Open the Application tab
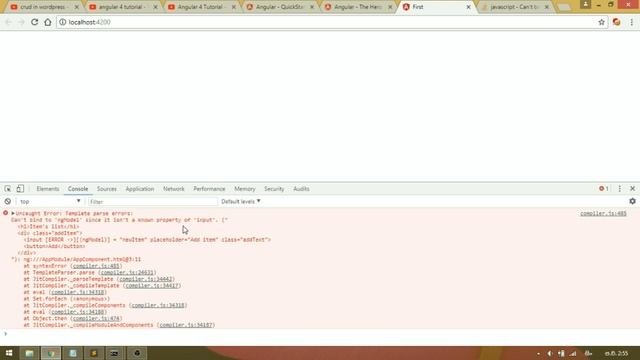The width and height of the screenshot is (640, 360). pos(140,189)
